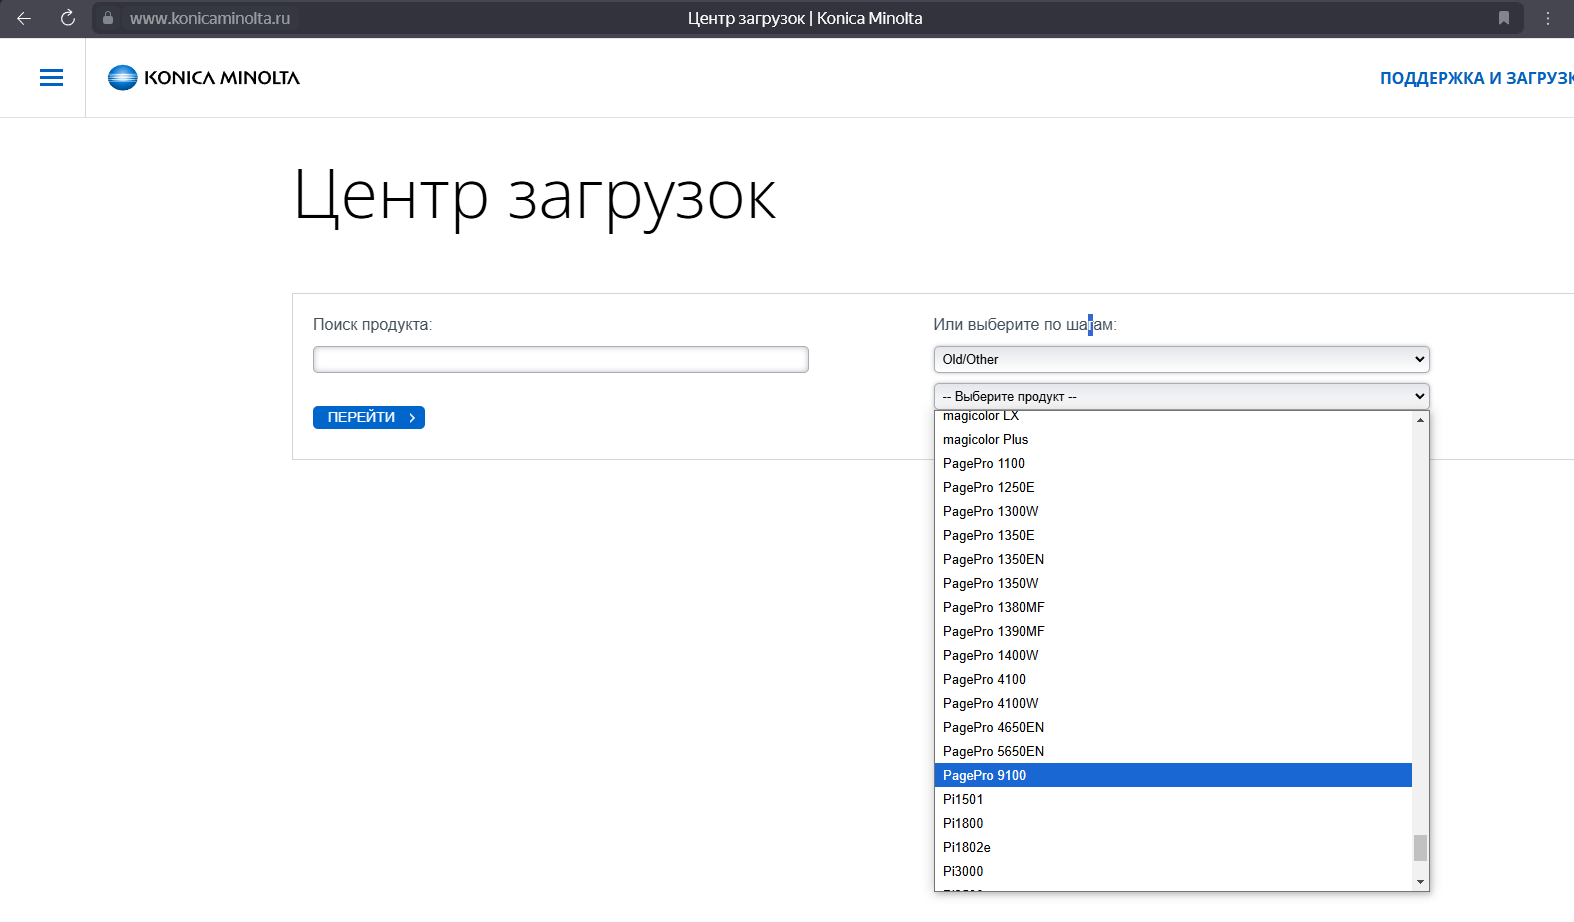
Task: Pick PagePro 1350W from the dropdown
Action: tap(1173, 583)
